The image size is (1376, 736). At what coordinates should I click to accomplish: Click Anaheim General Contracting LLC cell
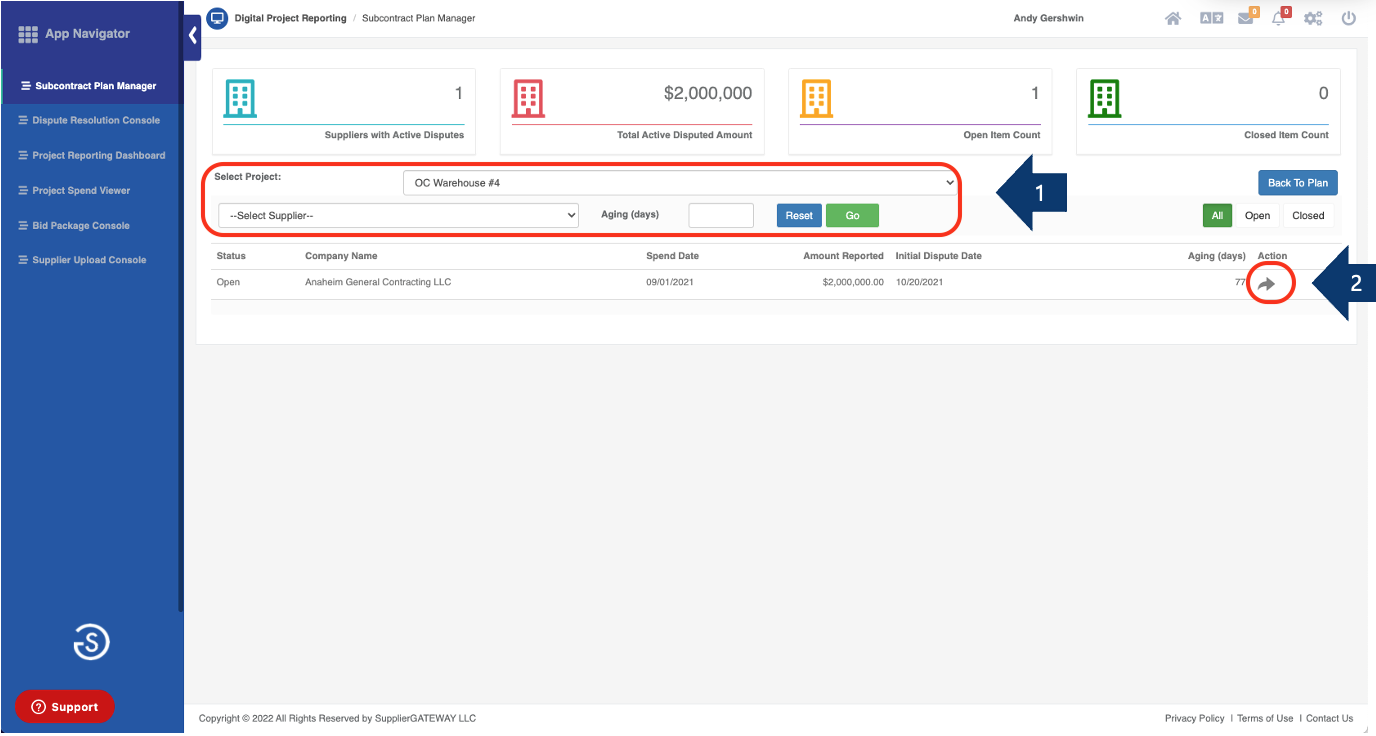[x=378, y=282]
